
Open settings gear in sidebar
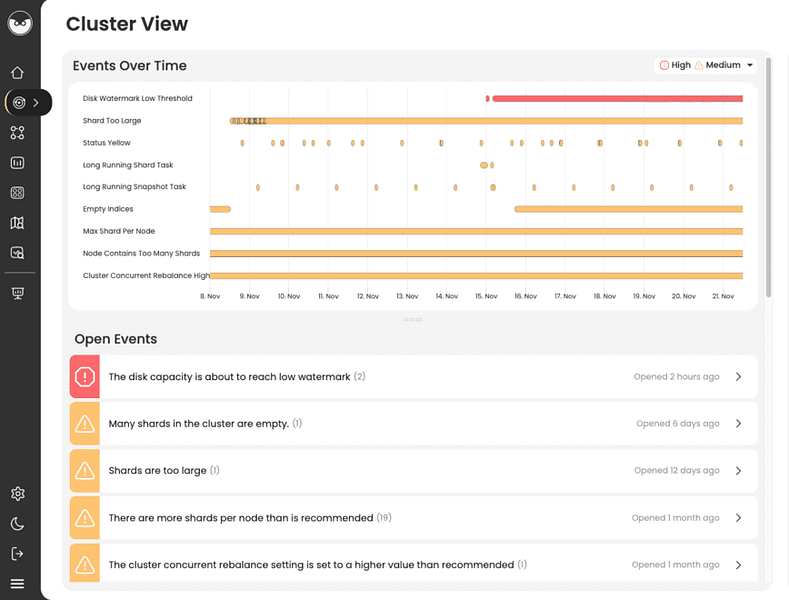[x=18, y=494]
